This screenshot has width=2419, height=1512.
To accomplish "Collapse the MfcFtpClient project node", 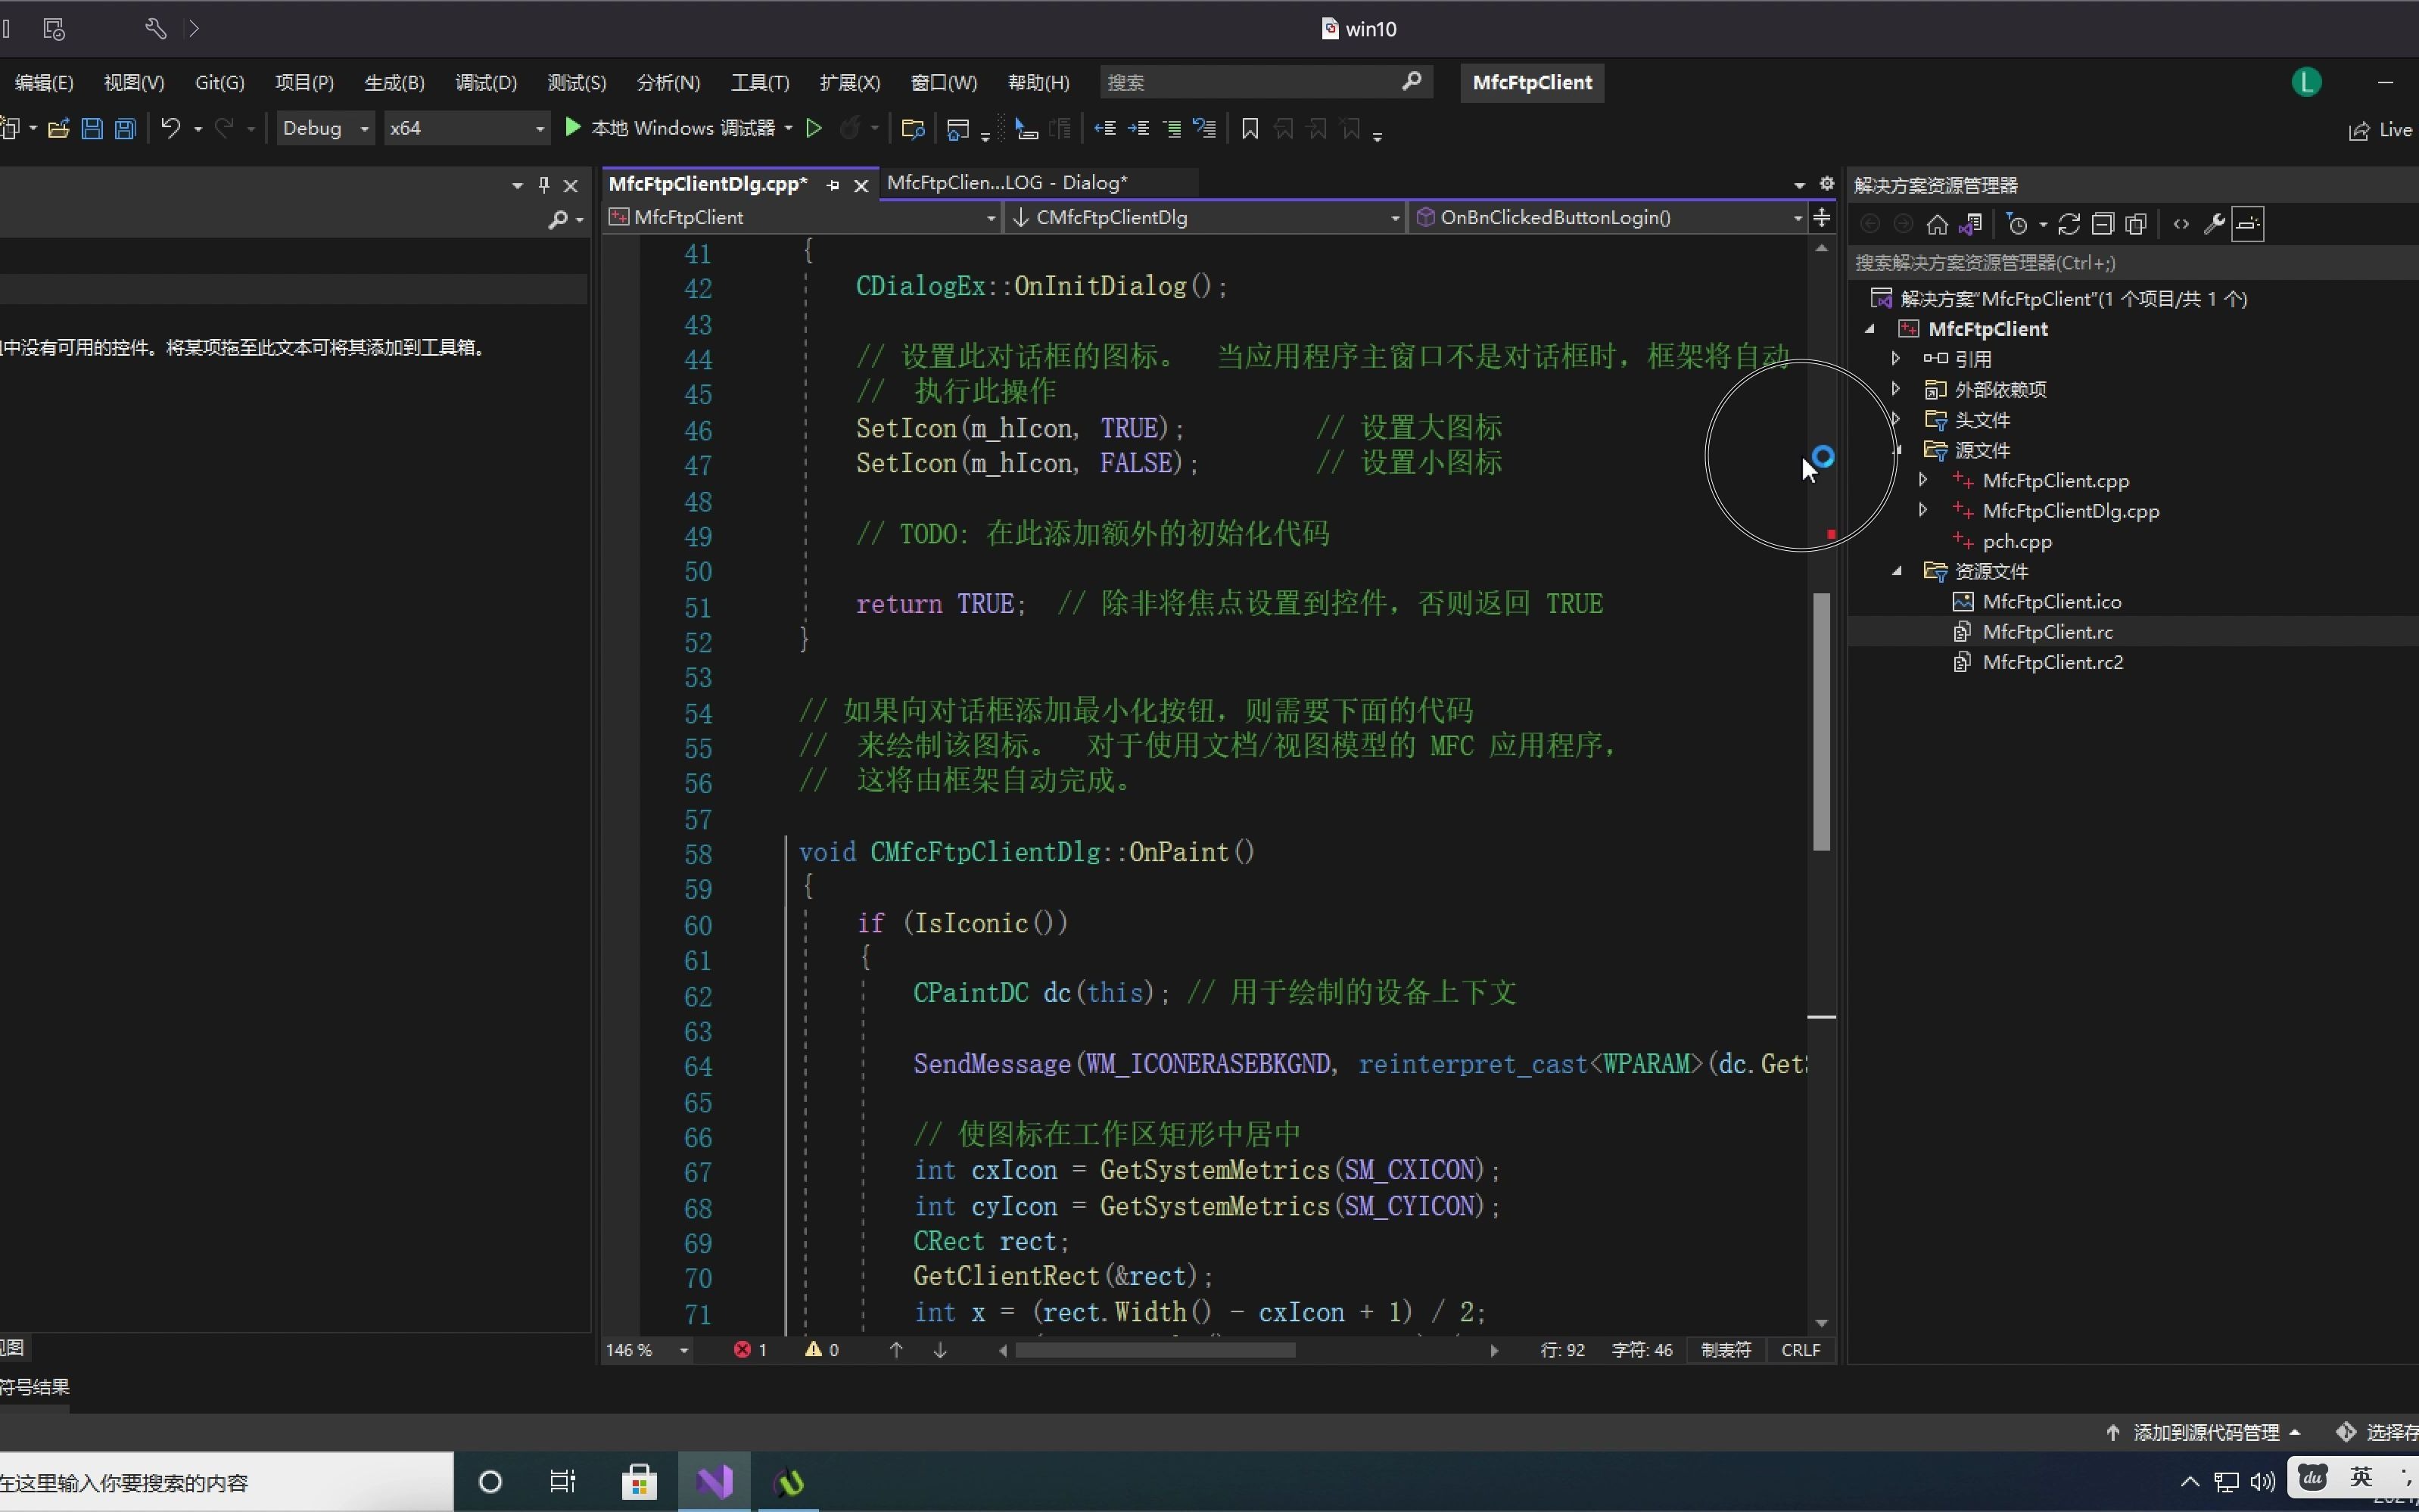I will (1870, 329).
